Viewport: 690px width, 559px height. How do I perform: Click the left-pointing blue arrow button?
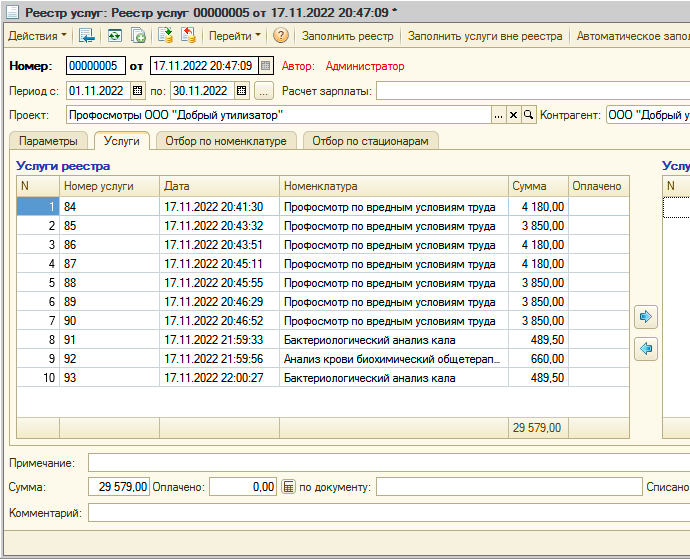tap(646, 349)
